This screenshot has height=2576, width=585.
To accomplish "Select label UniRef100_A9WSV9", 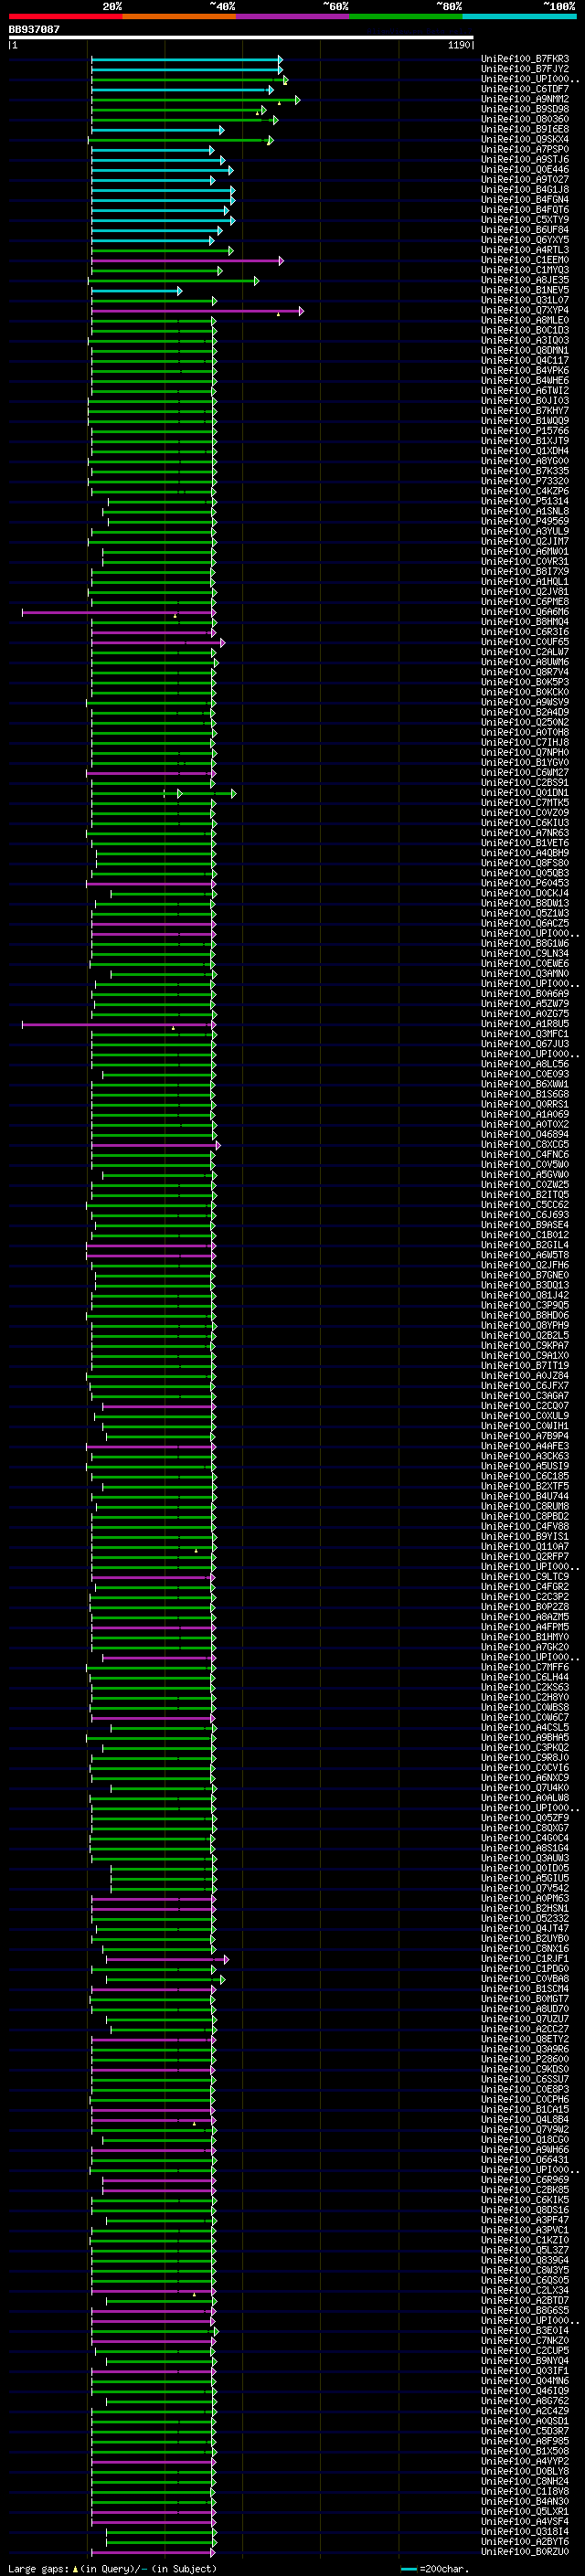I will (x=525, y=702).
